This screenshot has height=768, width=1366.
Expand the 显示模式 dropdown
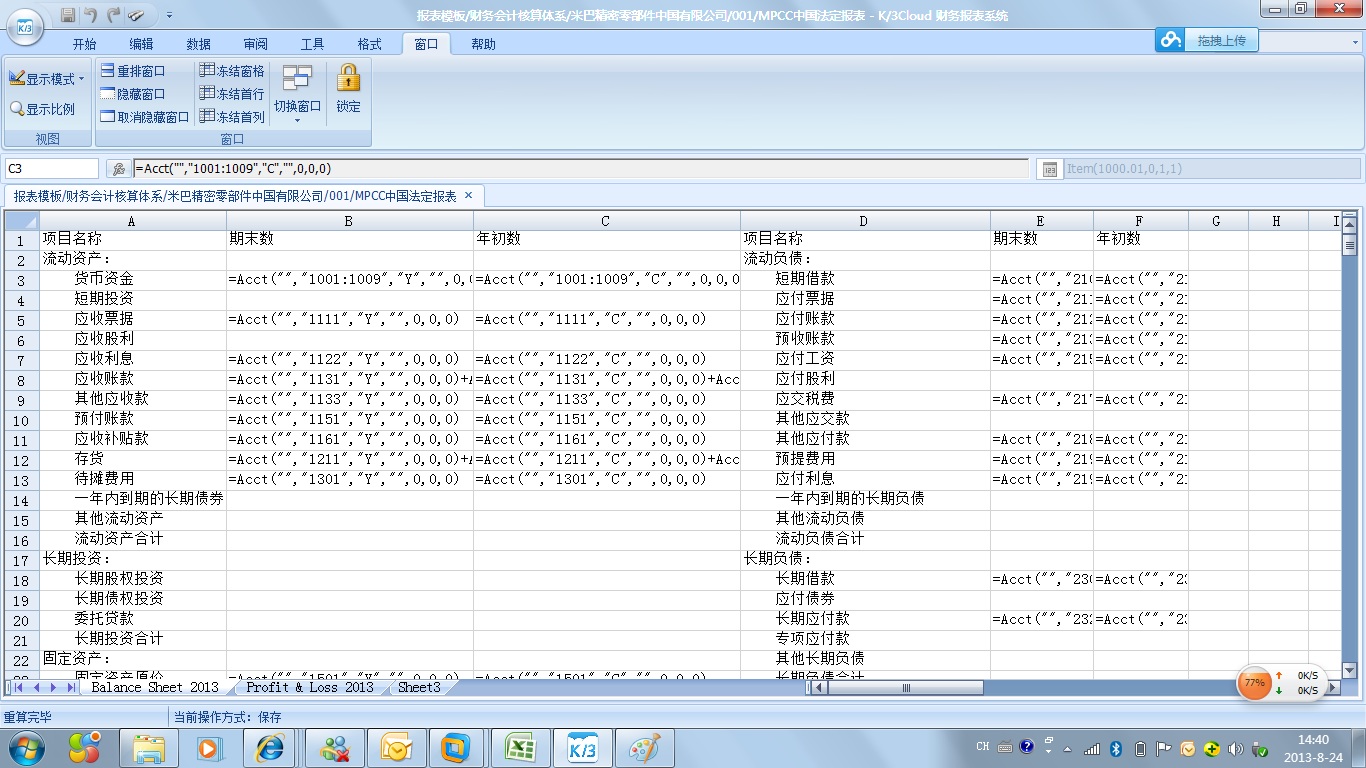coord(47,79)
